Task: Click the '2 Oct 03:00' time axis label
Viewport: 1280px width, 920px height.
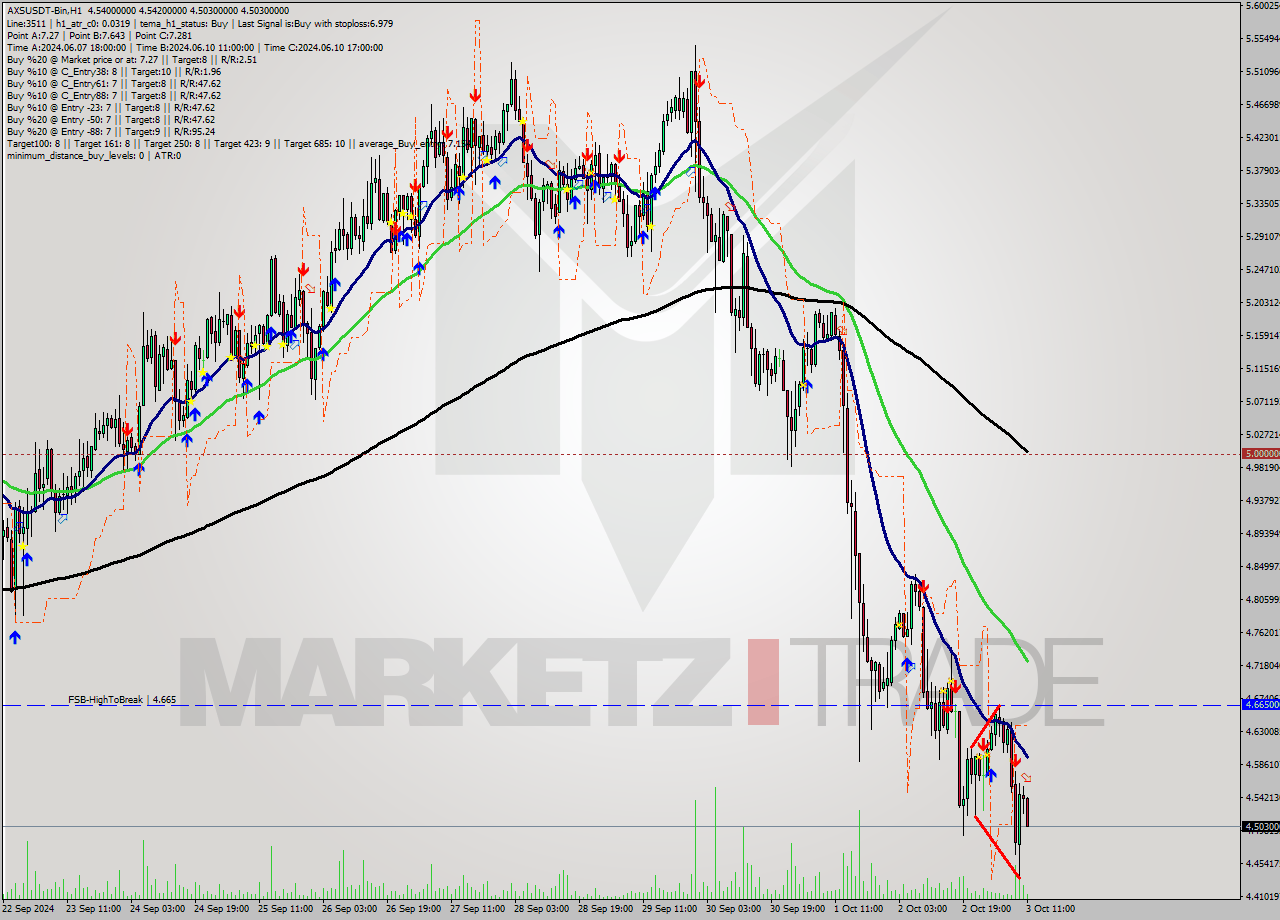Action: [922, 909]
